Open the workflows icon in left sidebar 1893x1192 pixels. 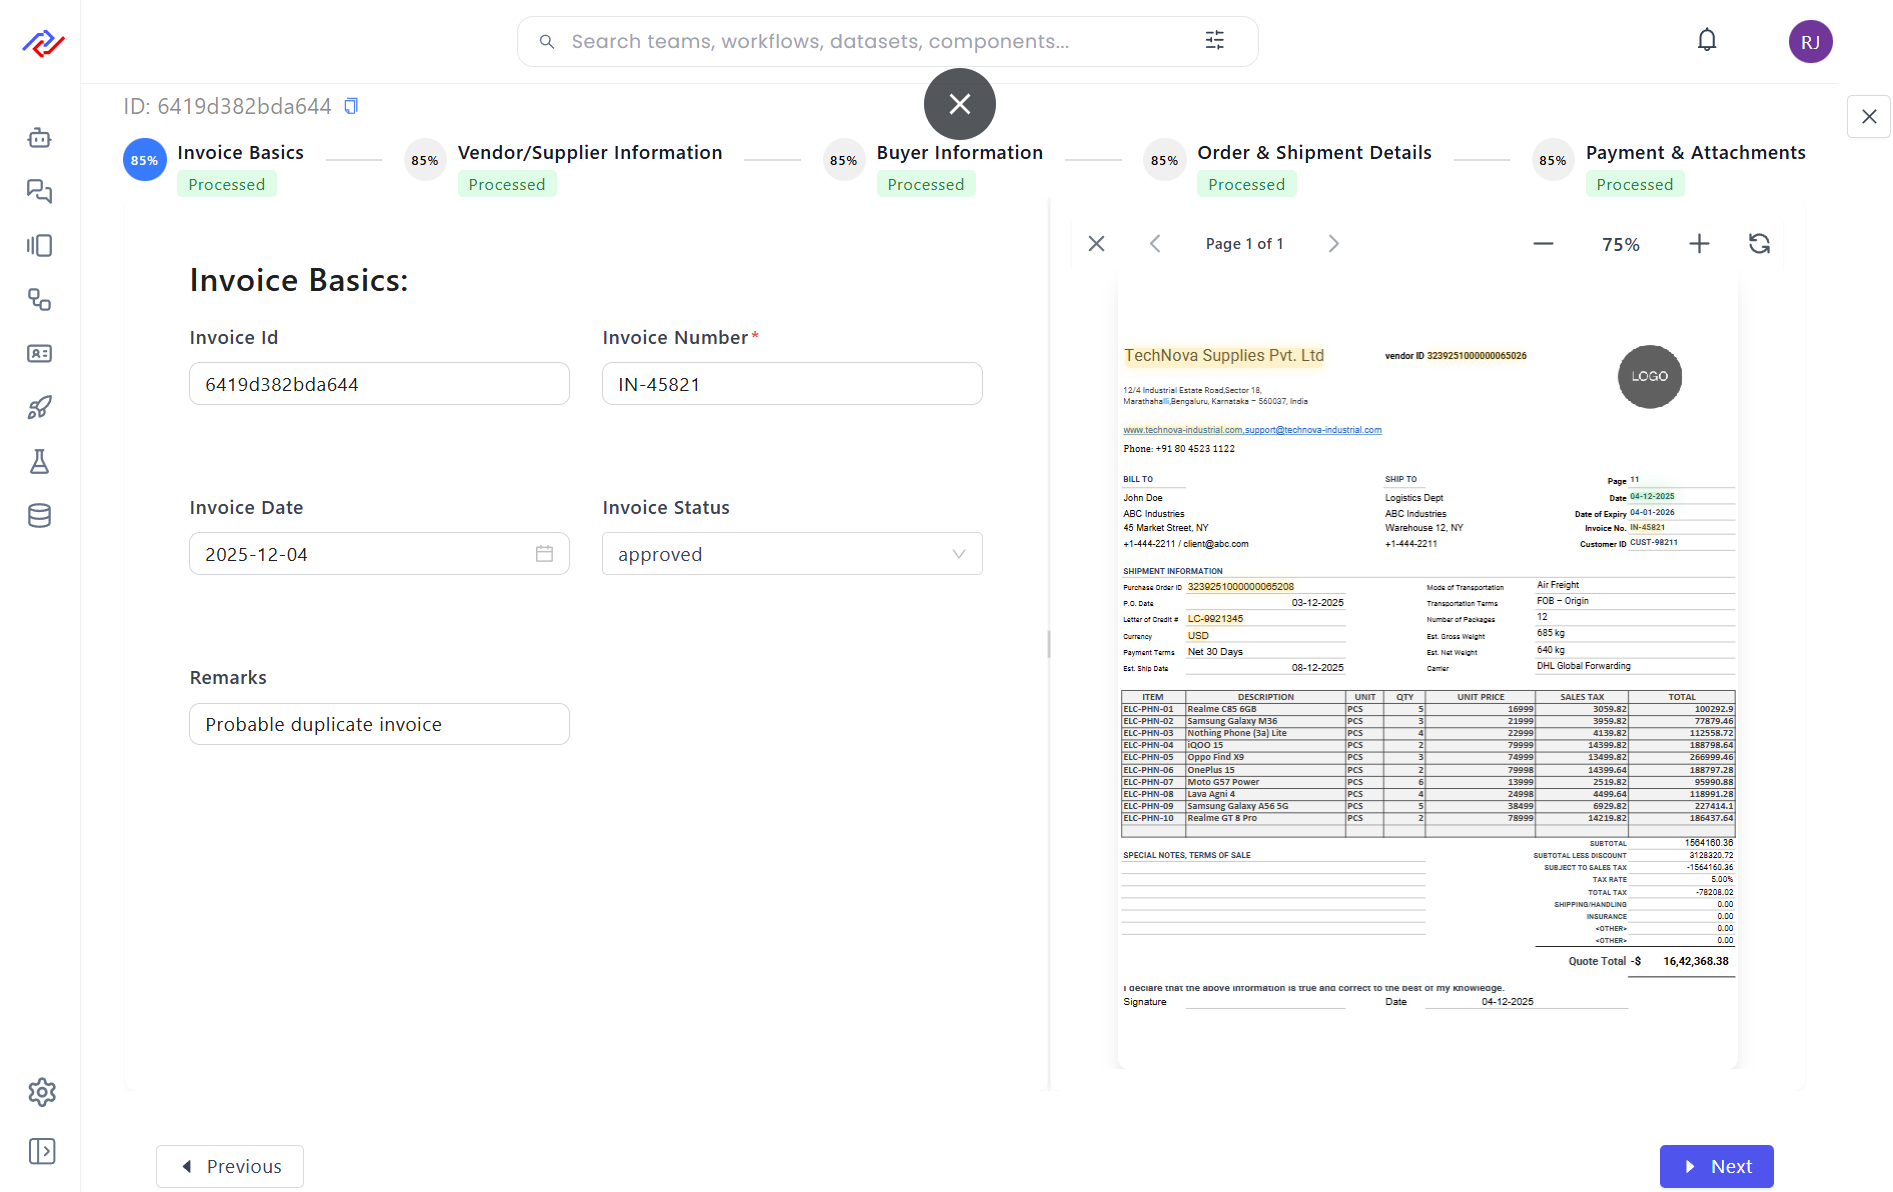coord(40,245)
